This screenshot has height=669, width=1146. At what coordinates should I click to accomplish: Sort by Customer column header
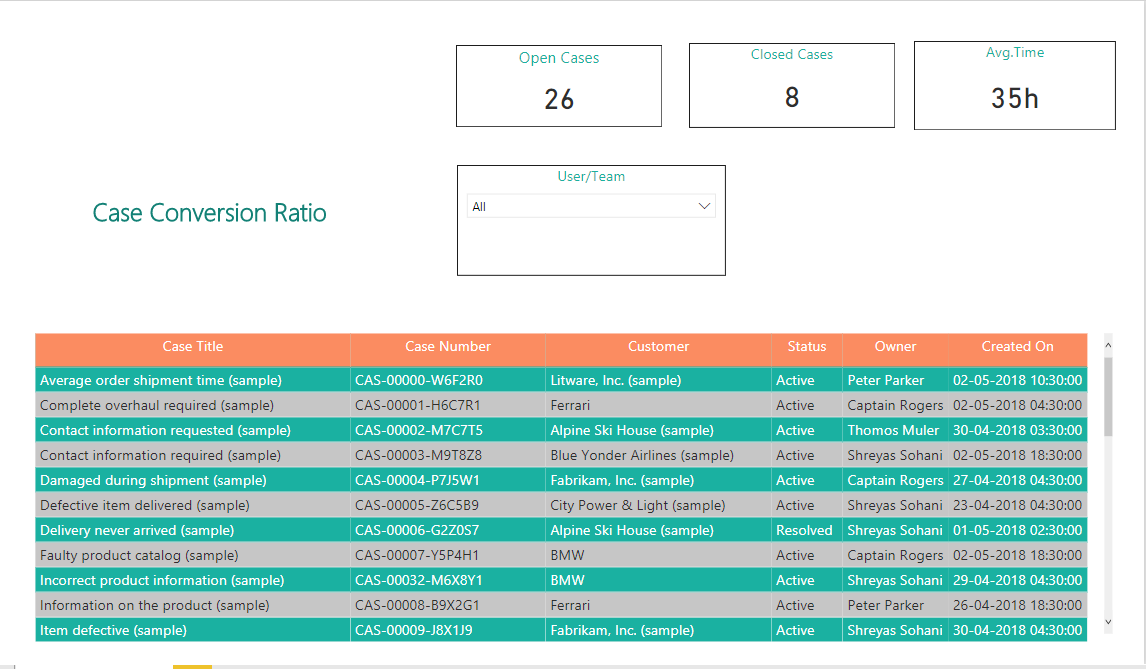pos(659,347)
